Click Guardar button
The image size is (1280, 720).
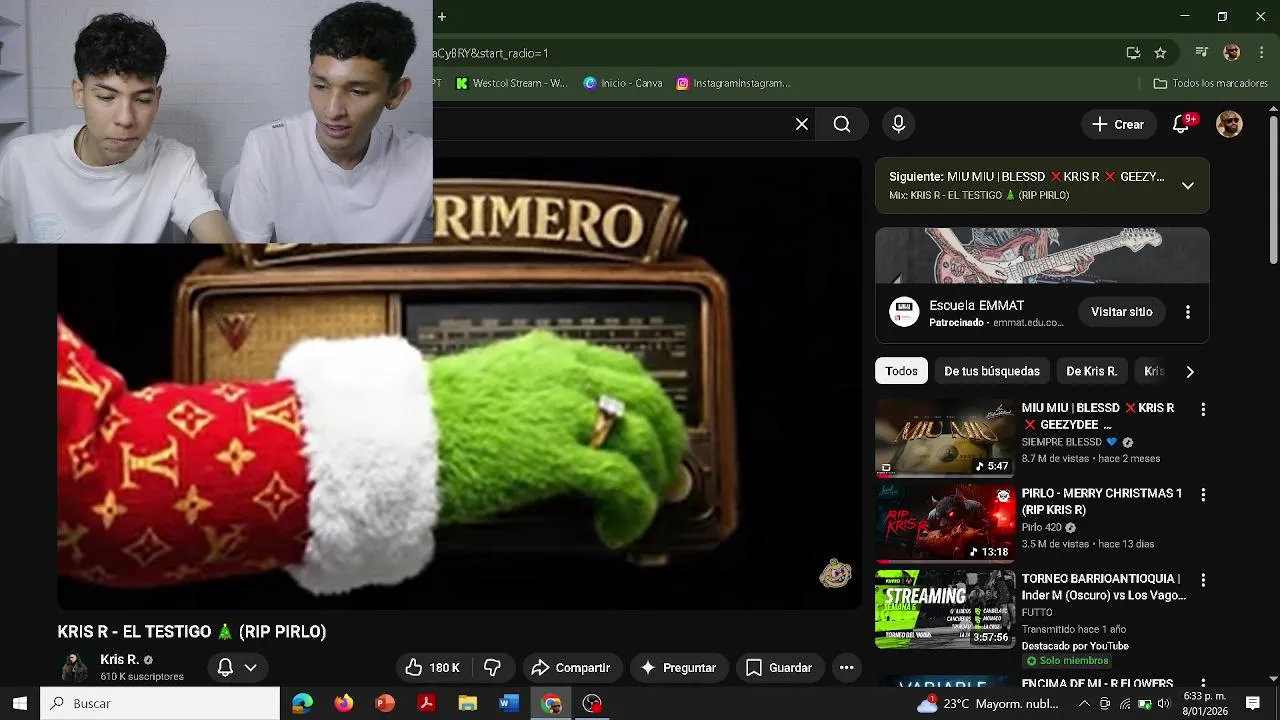[779, 668]
